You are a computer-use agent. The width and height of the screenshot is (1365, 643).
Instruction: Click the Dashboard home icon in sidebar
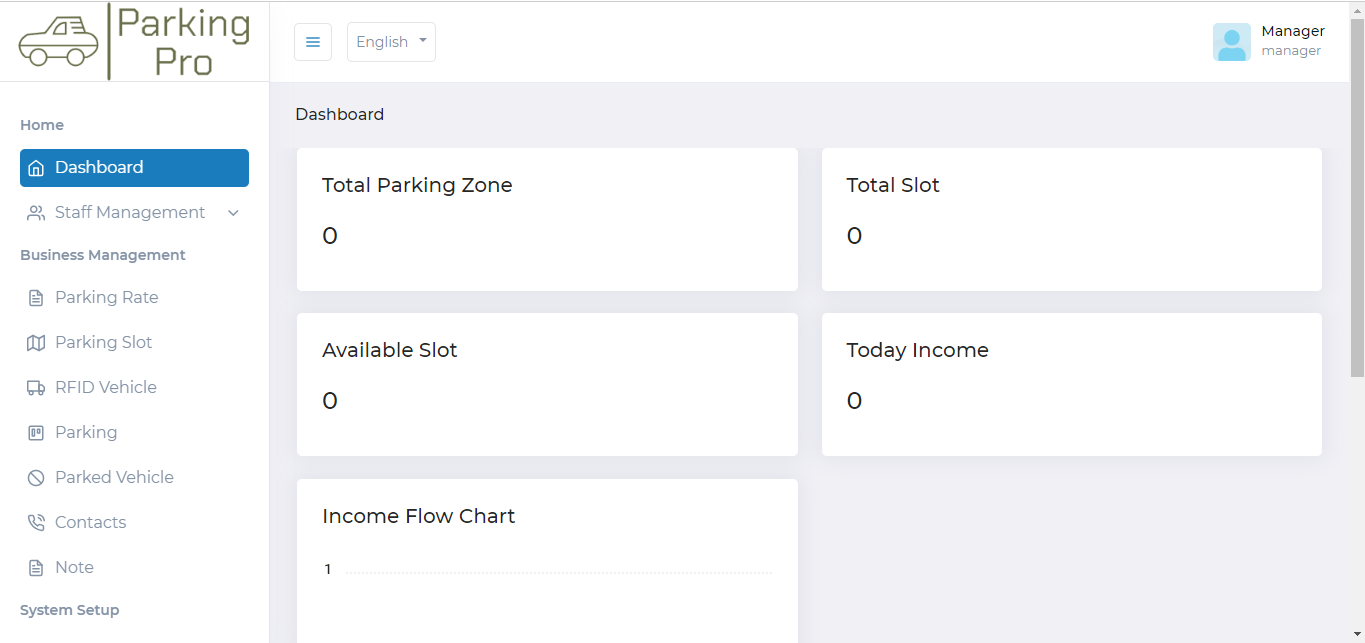[x=36, y=168]
